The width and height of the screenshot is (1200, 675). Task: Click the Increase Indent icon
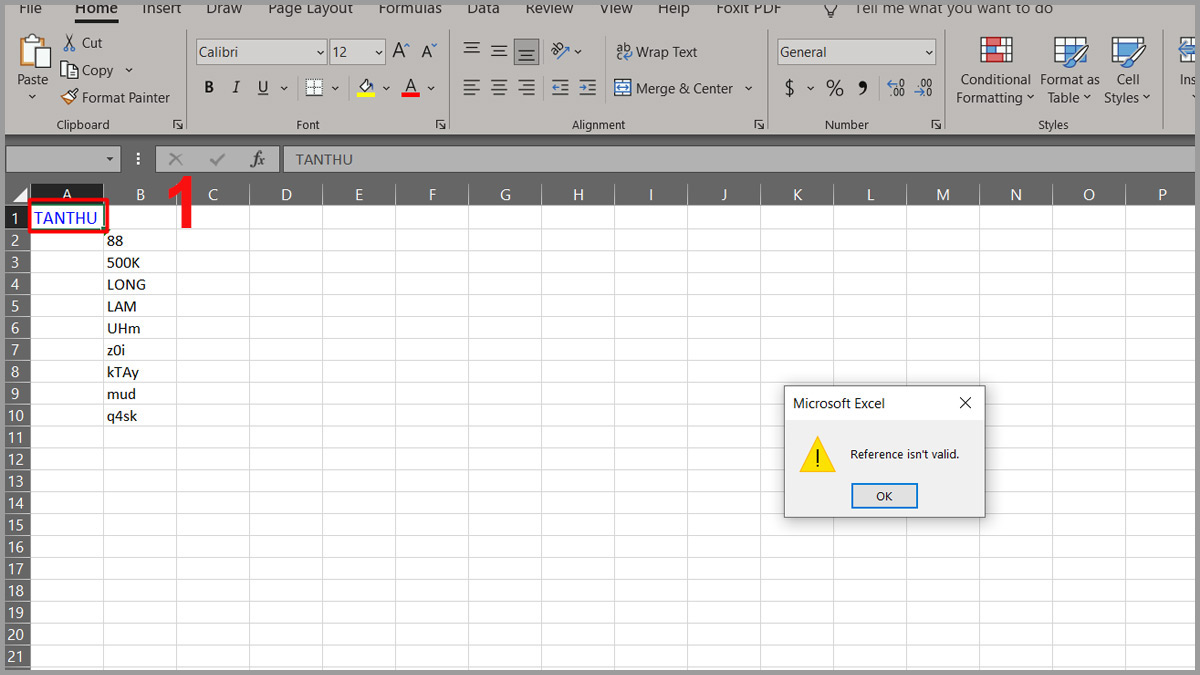click(x=587, y=88)
